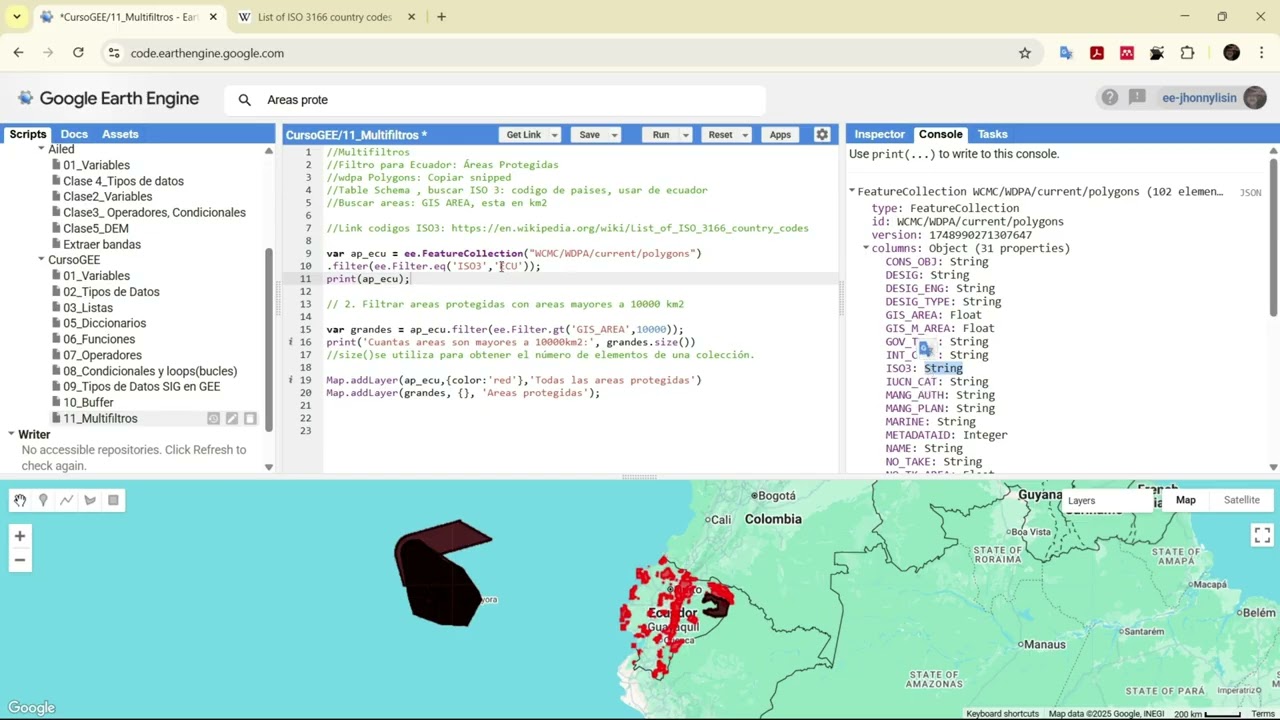This screenshot has width=1280, height=720.
Task: Open the Save dropdown arrow
Action: pos(614,135)
